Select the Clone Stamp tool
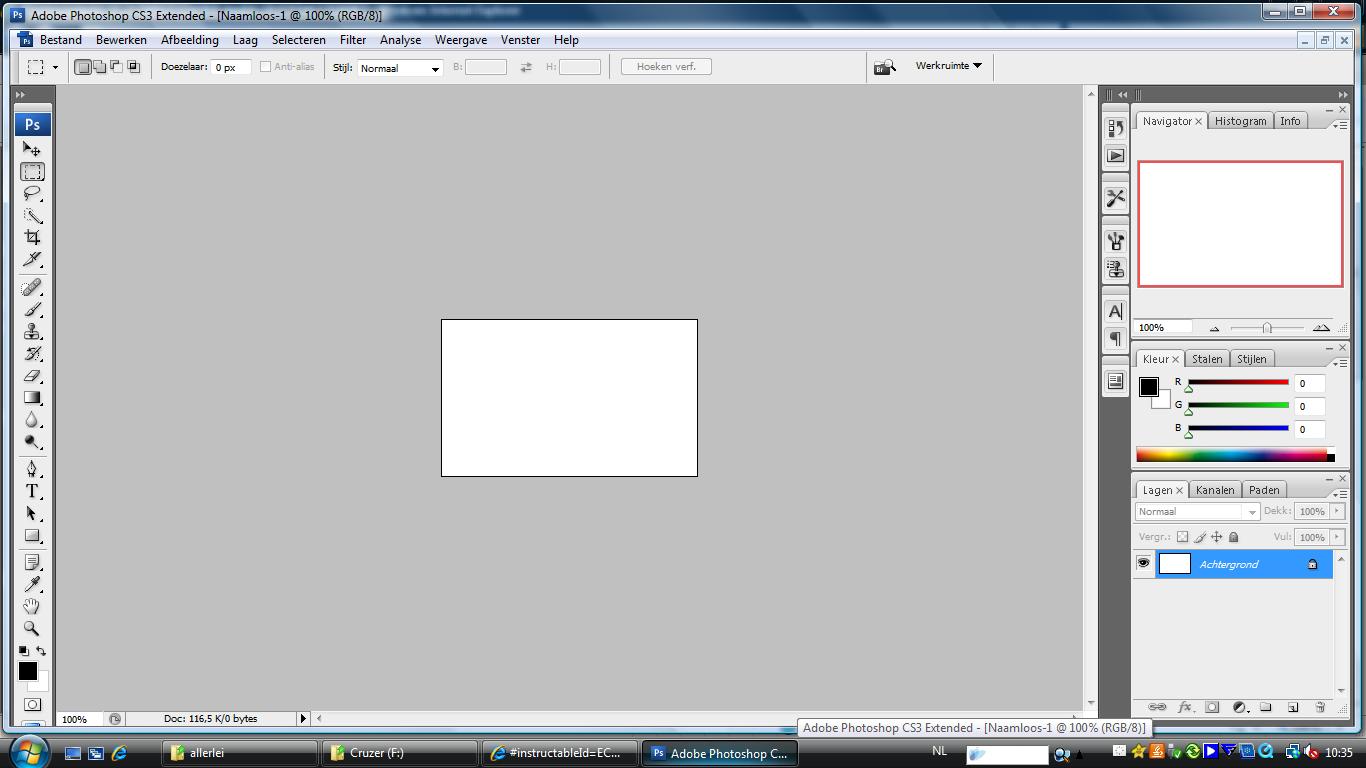The width and height of the screenshot is (1366, 768). (x=32, y=332)
